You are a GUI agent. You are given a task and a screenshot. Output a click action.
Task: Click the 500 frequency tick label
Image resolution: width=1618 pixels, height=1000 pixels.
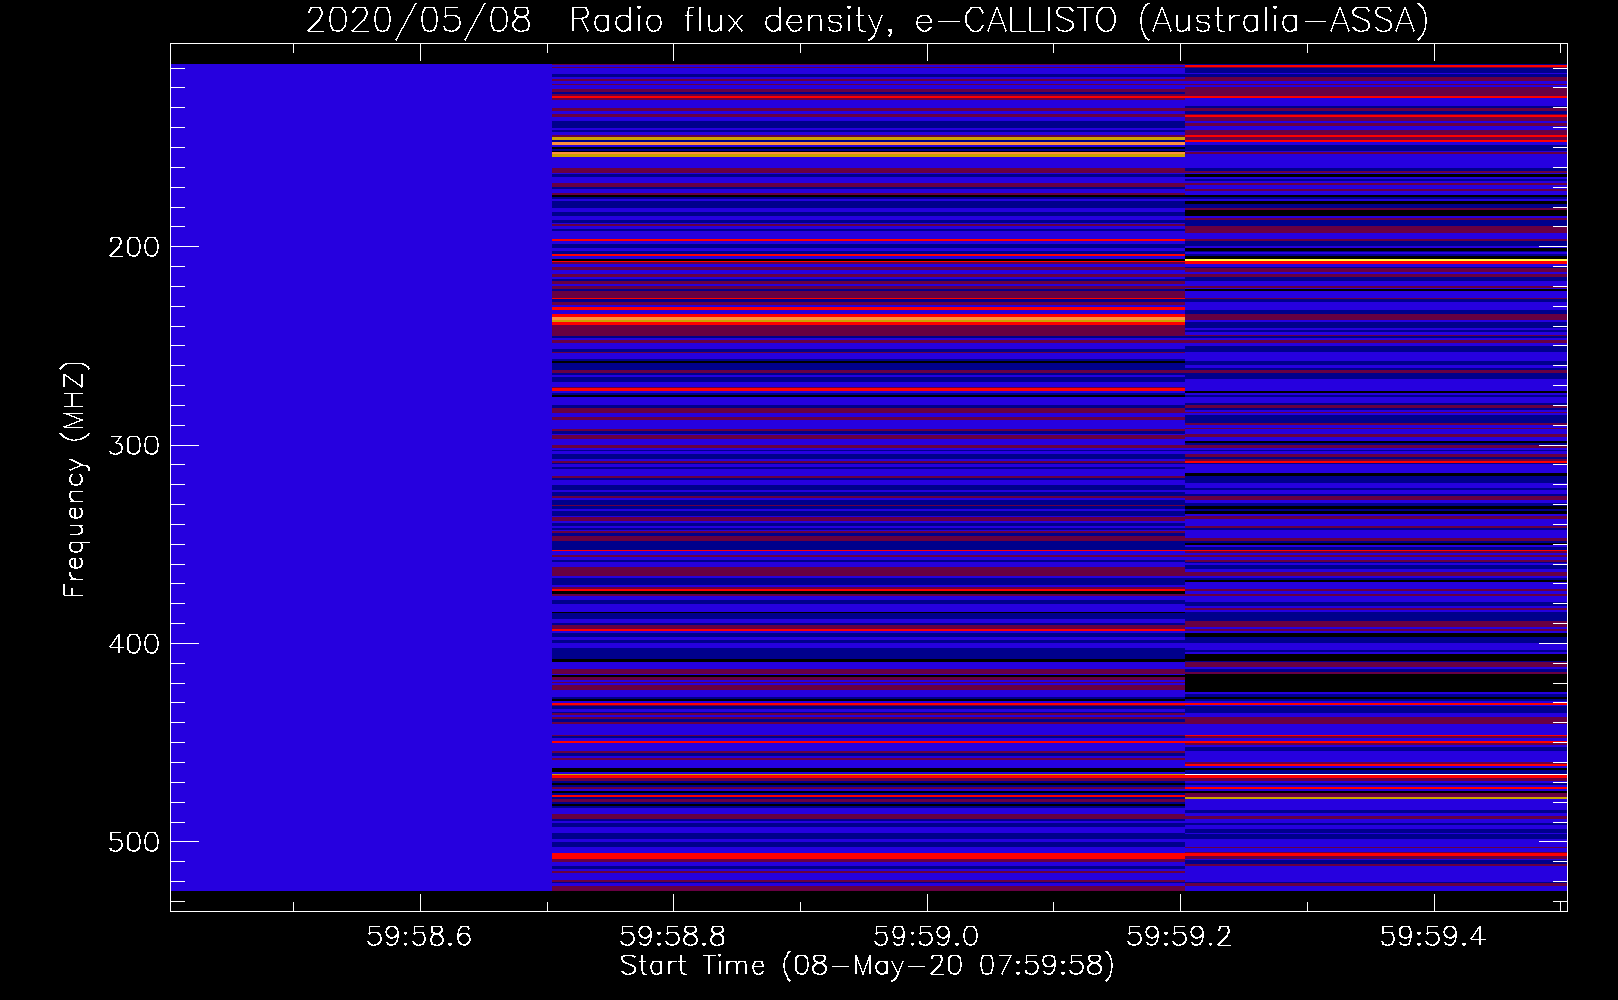click(134, 842)
